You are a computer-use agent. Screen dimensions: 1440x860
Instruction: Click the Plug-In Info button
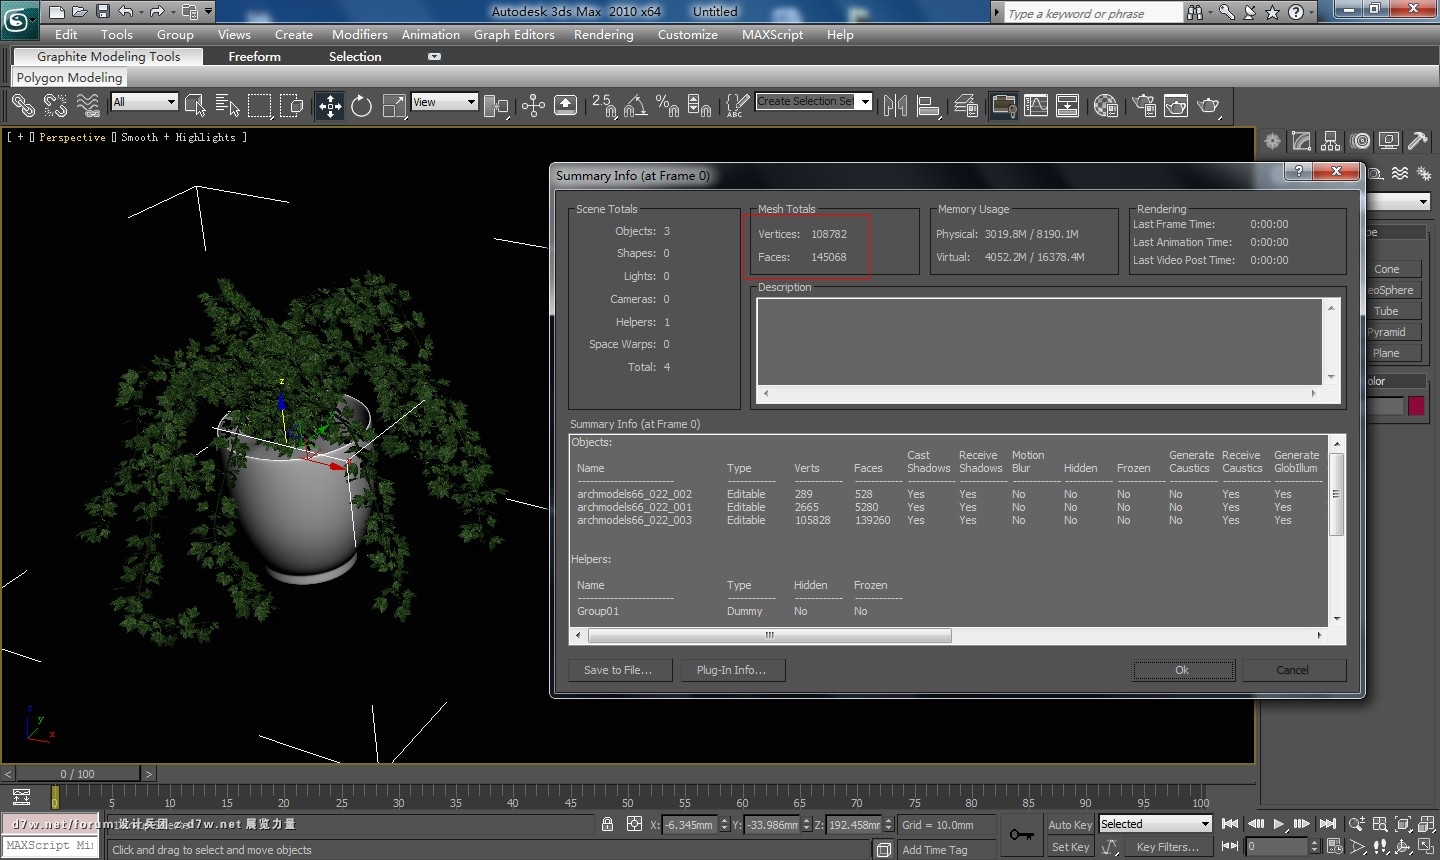coord(734,670)
